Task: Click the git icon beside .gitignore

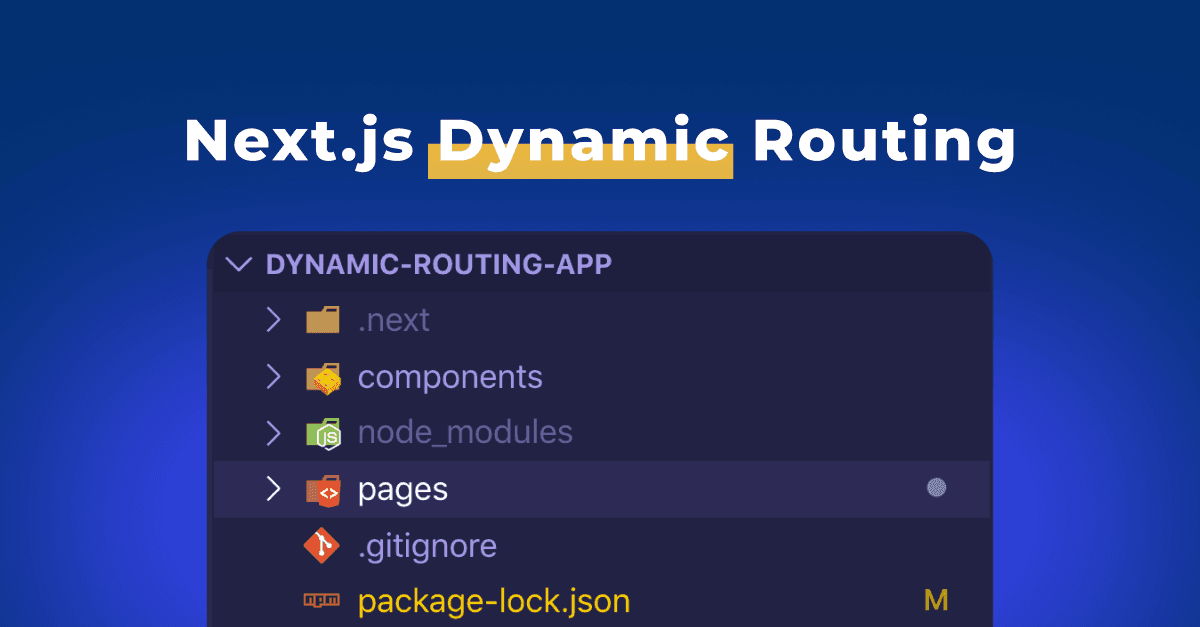Action: [322, 546]
